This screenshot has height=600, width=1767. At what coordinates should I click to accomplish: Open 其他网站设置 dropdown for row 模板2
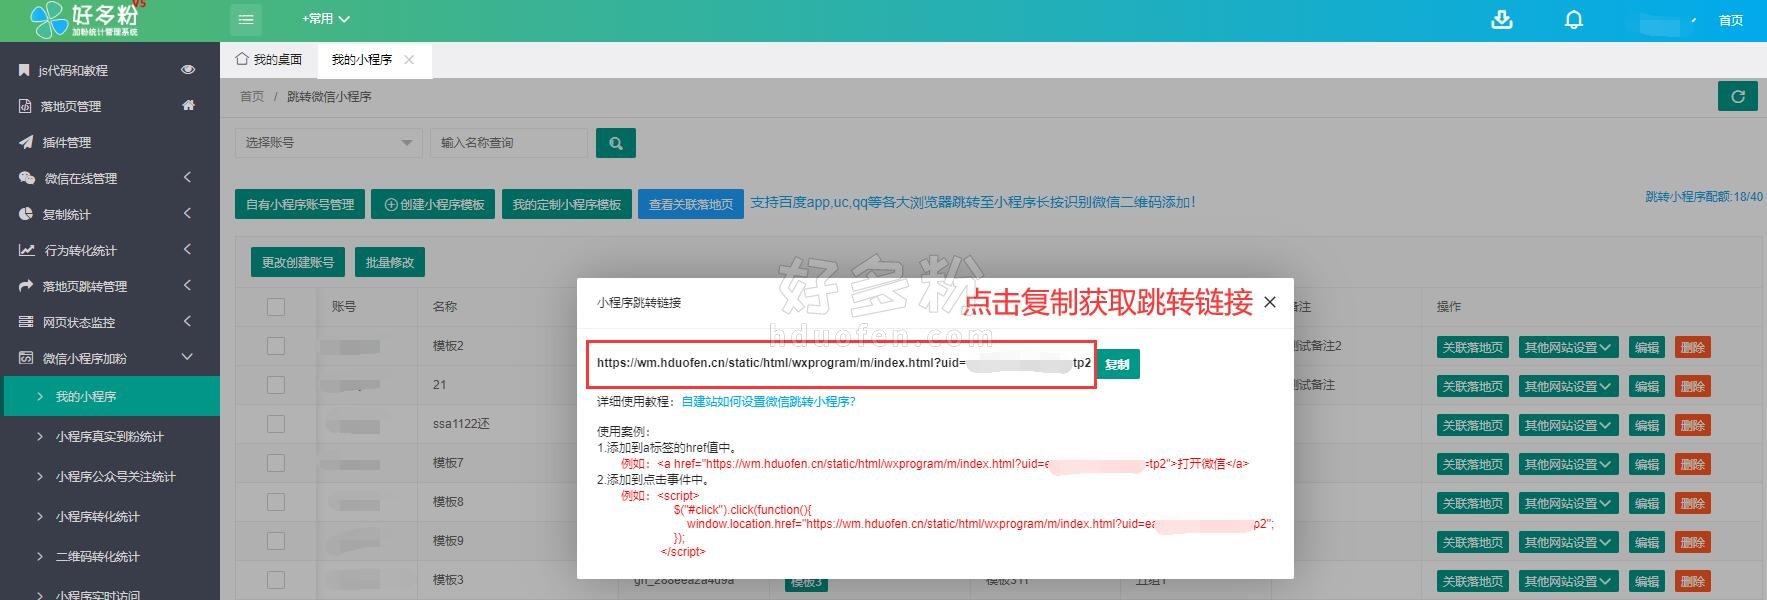pos(1568,347)
